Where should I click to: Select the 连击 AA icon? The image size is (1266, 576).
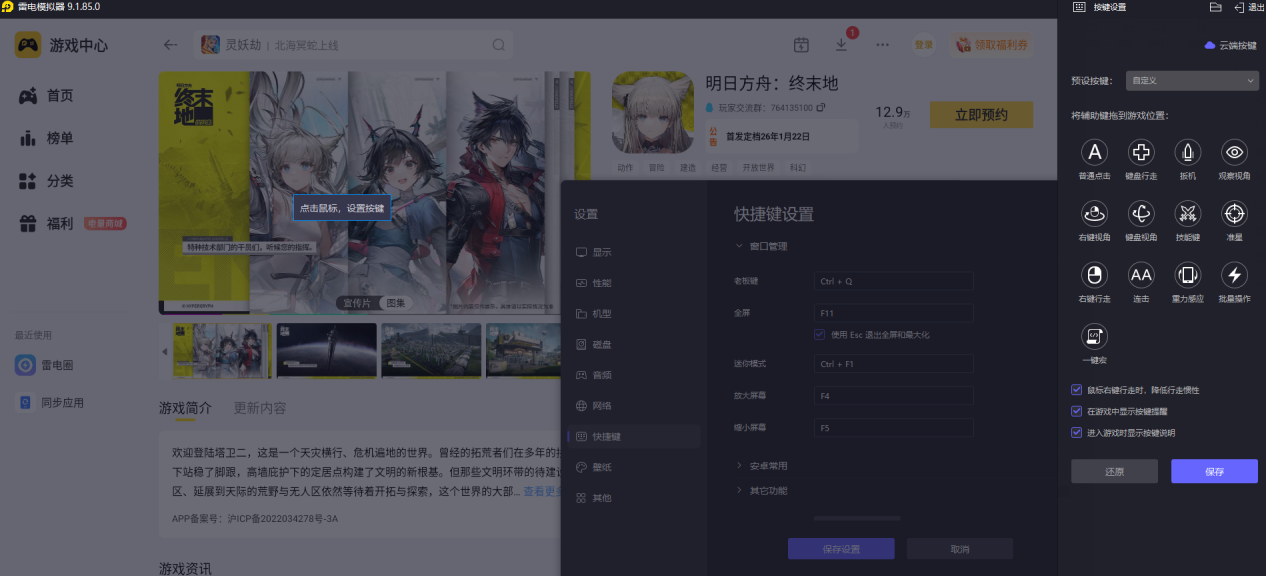(1141, 274)
